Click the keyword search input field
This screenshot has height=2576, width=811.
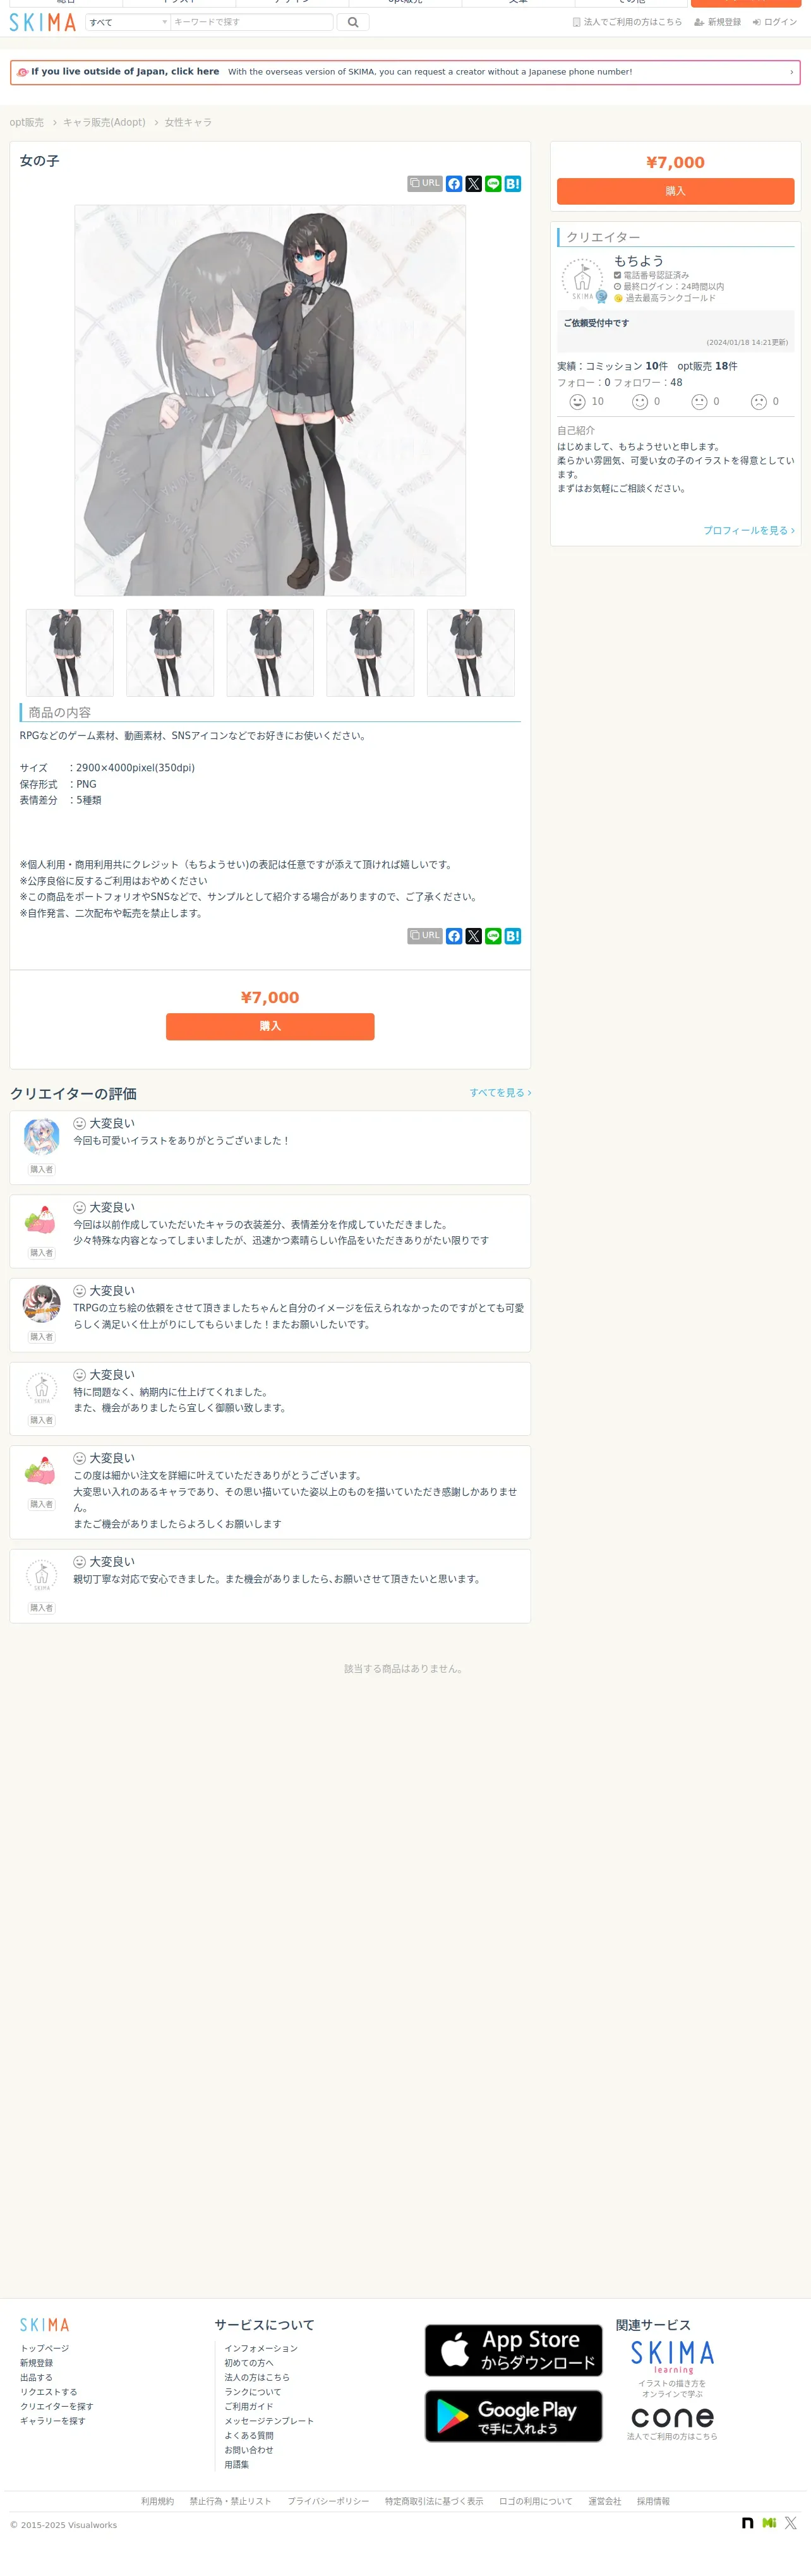(x=252, y=22)
